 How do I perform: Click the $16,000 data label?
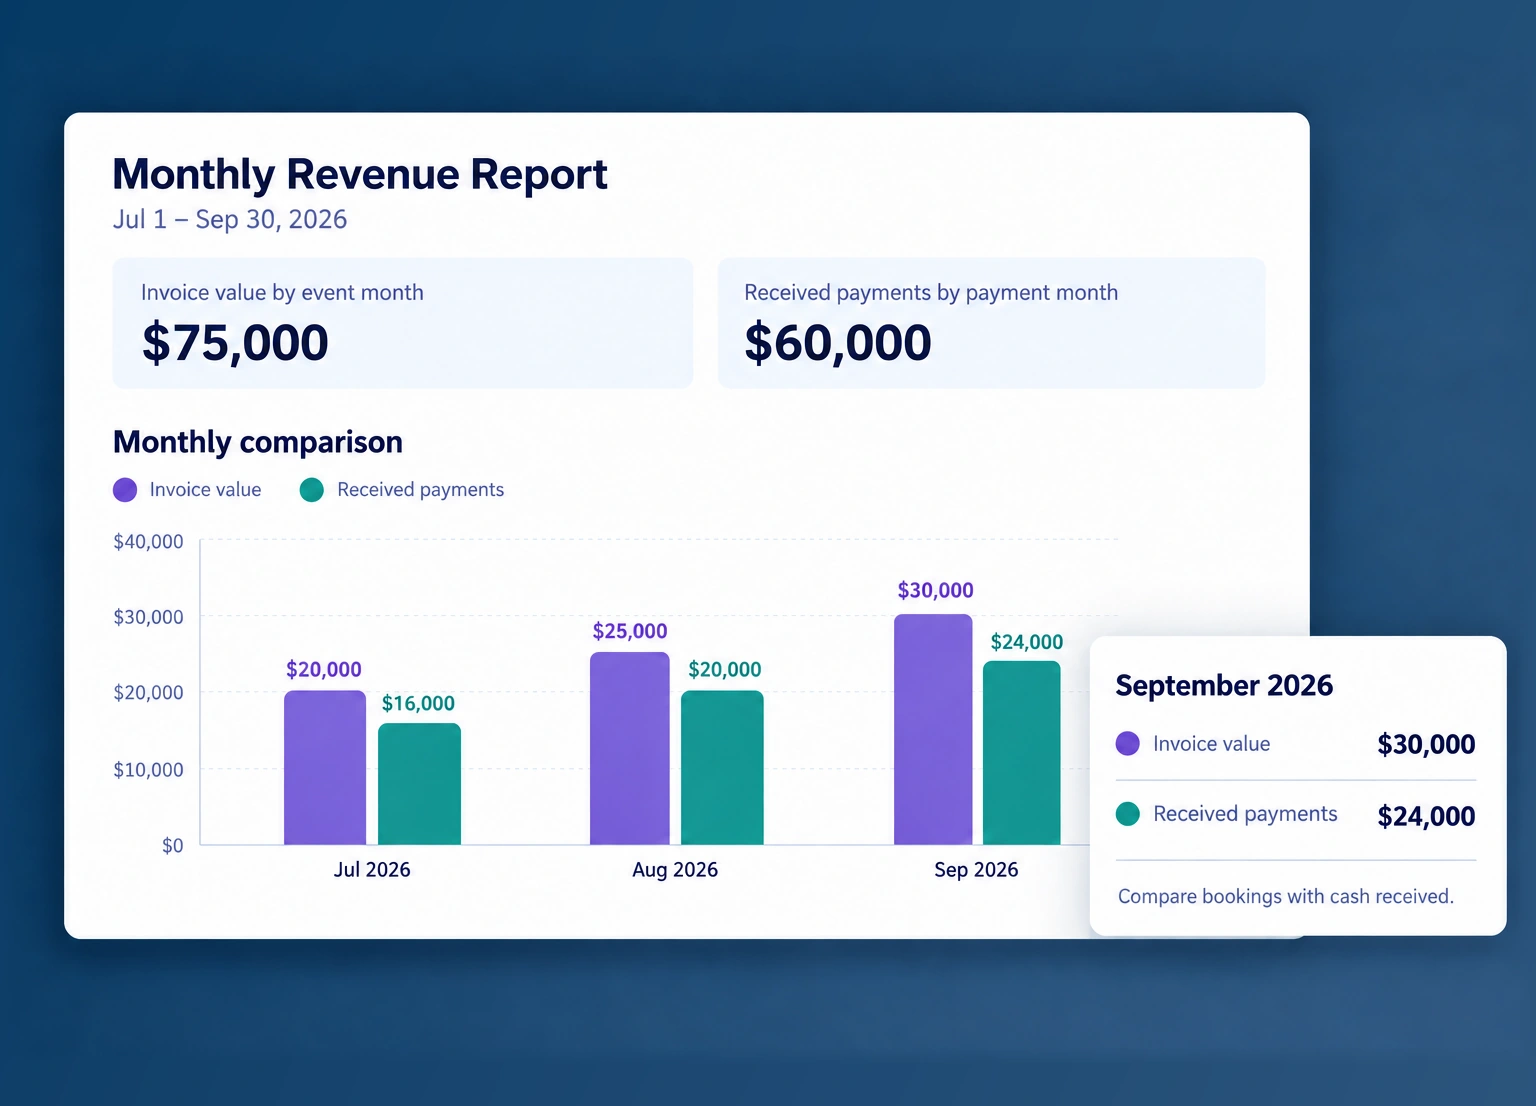coord(418,704)
